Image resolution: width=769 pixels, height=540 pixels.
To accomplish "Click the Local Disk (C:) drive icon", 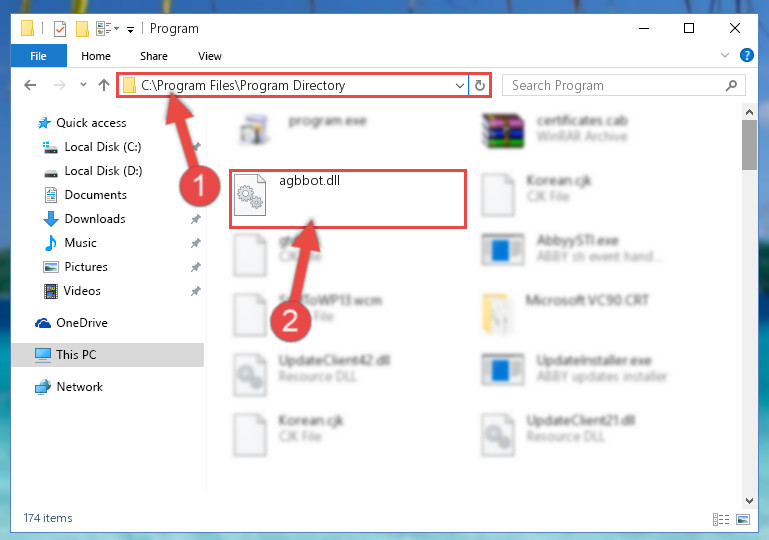I will [x=50, y=147].
